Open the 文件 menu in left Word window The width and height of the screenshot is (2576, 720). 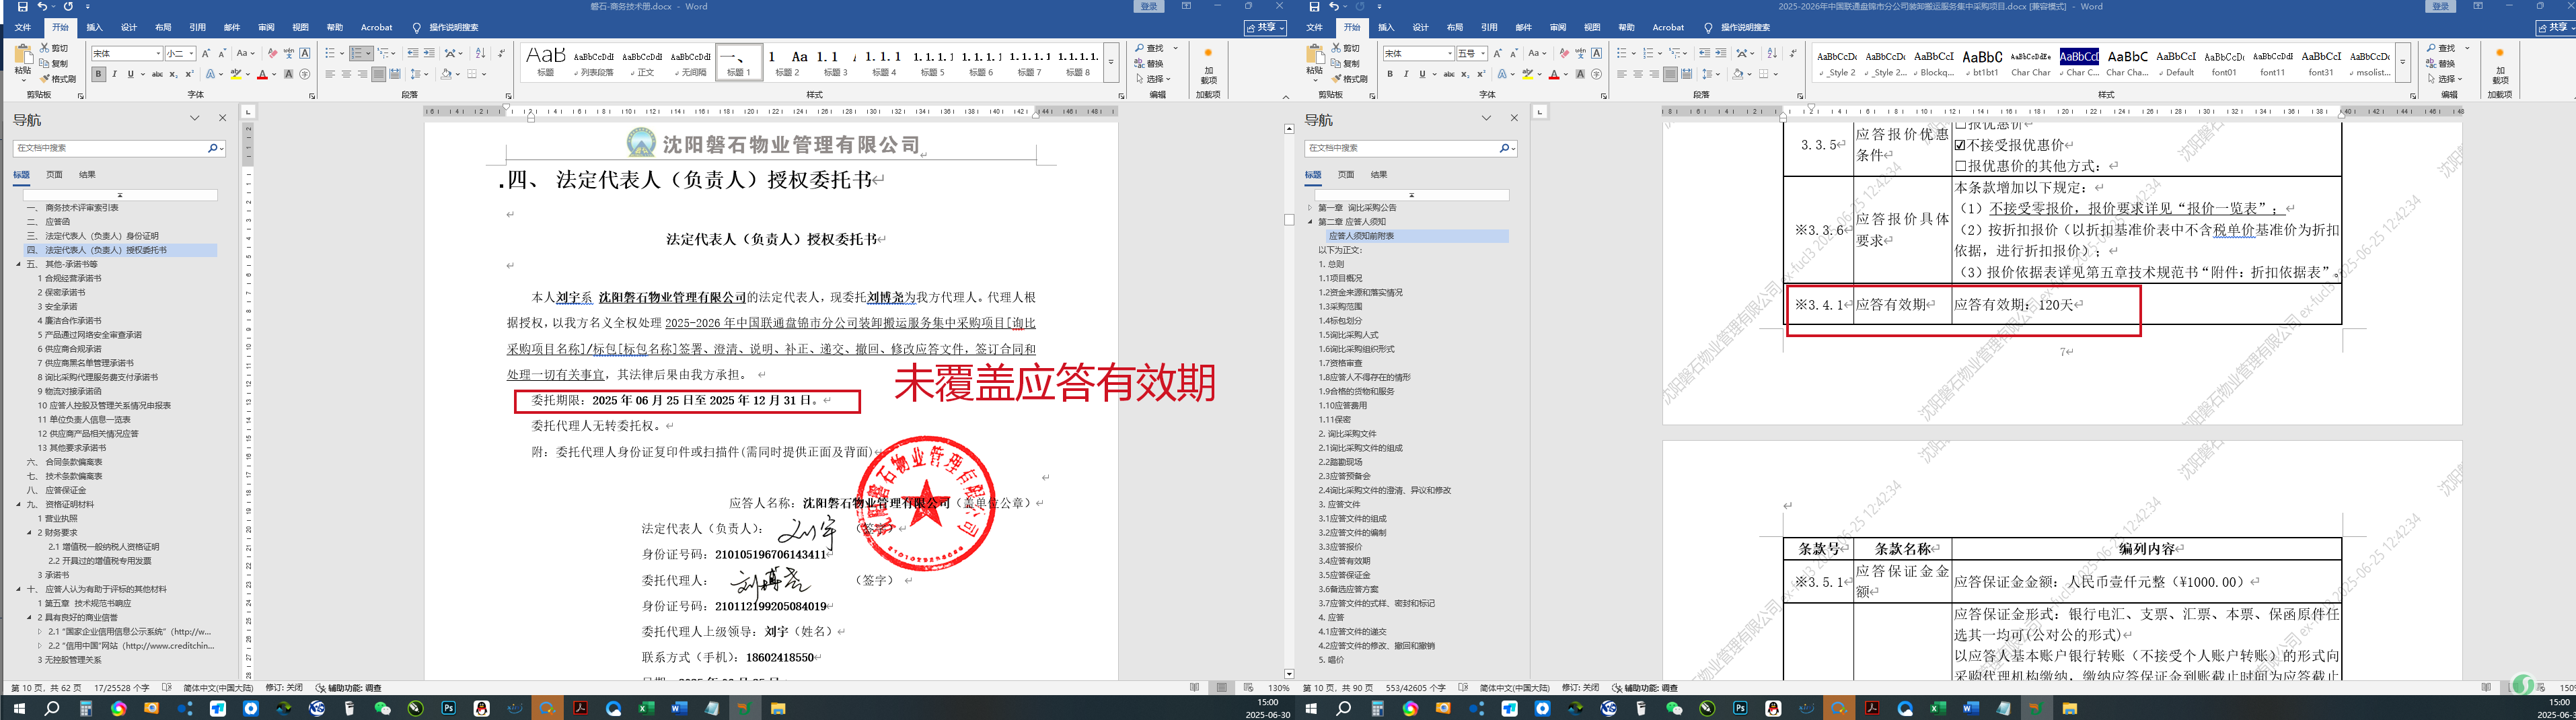point(23,27)
